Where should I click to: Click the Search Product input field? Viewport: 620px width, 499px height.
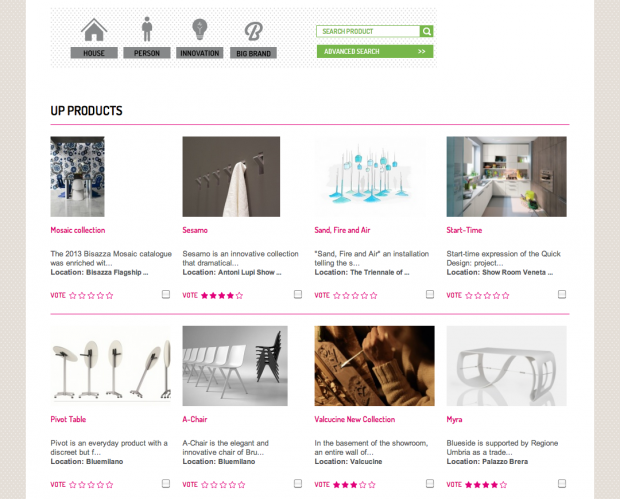(x=367, y=31)
